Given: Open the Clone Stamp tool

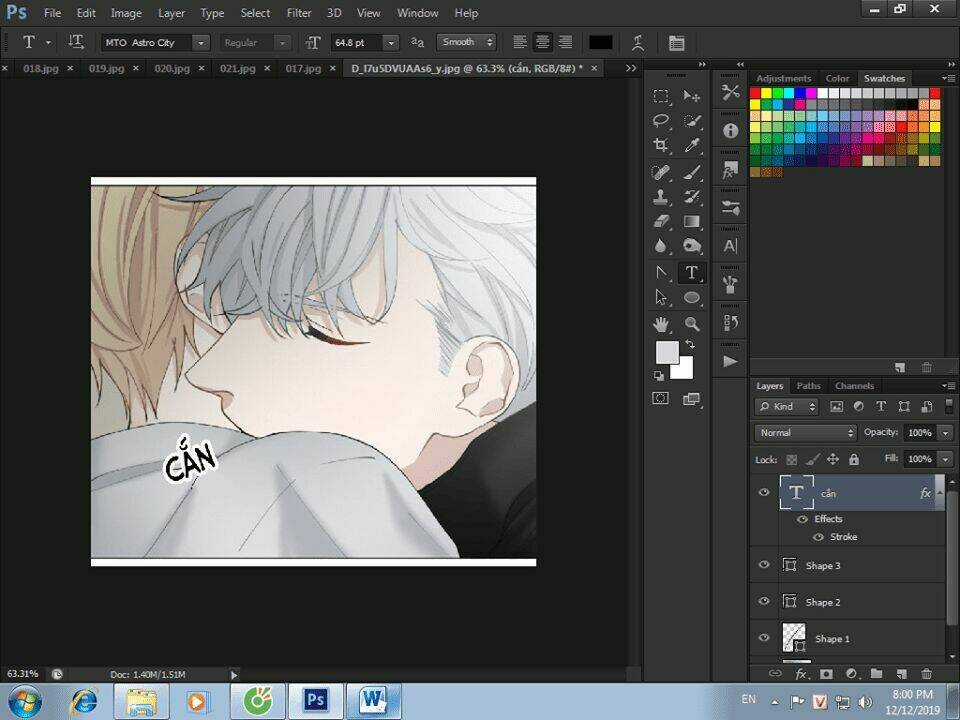Looking at the screenshot, I should point(660,196).
